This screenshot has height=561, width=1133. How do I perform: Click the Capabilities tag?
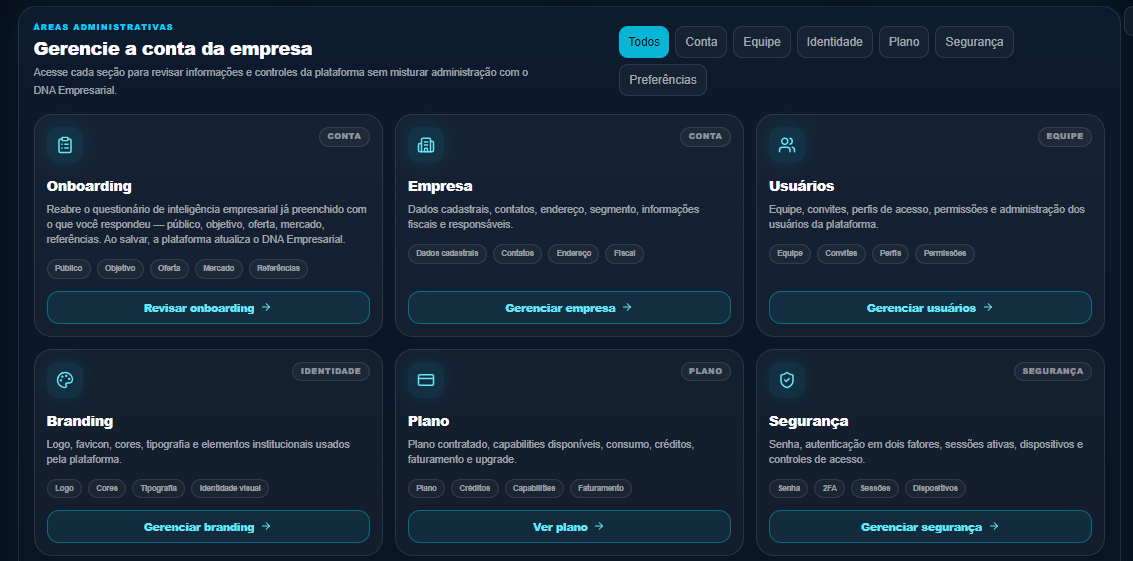534,488
